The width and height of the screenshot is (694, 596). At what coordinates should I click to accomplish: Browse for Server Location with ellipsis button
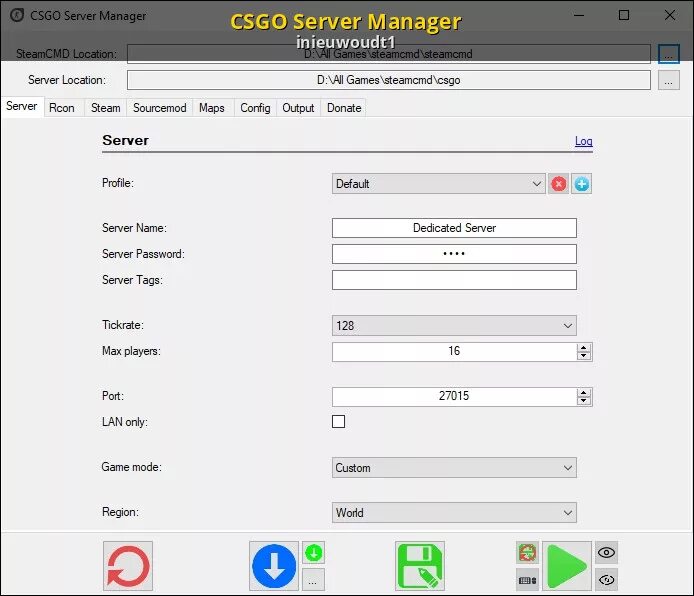pos(668,80)
